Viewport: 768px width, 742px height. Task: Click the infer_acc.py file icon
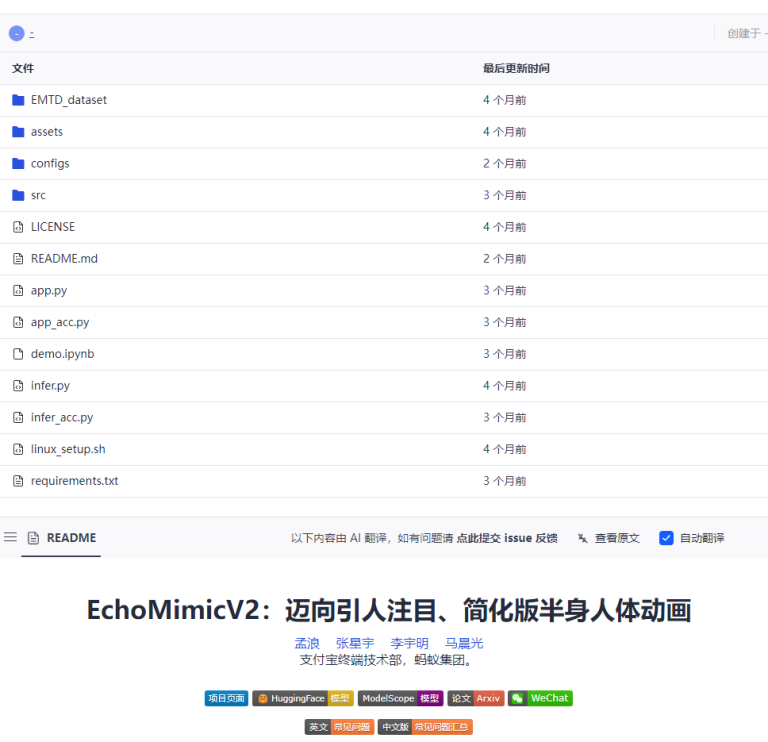[18, 417]
